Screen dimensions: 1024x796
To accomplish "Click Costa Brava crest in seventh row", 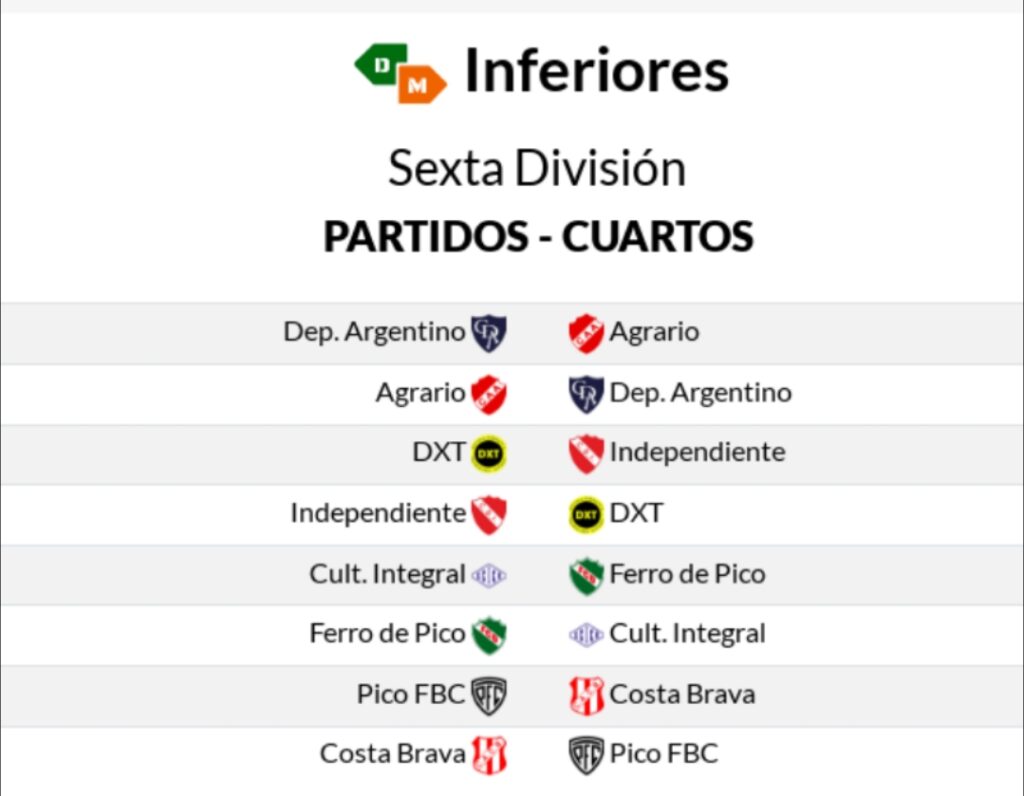I will pos(586,695).
